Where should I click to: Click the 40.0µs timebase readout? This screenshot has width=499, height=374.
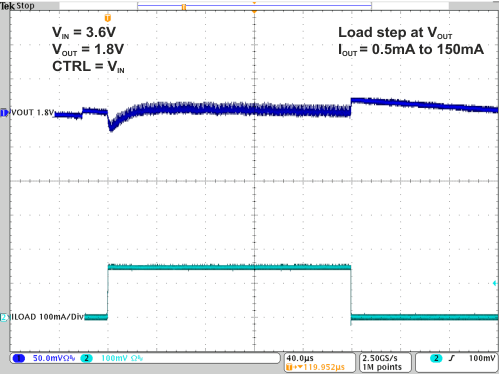tap(300, 358)
